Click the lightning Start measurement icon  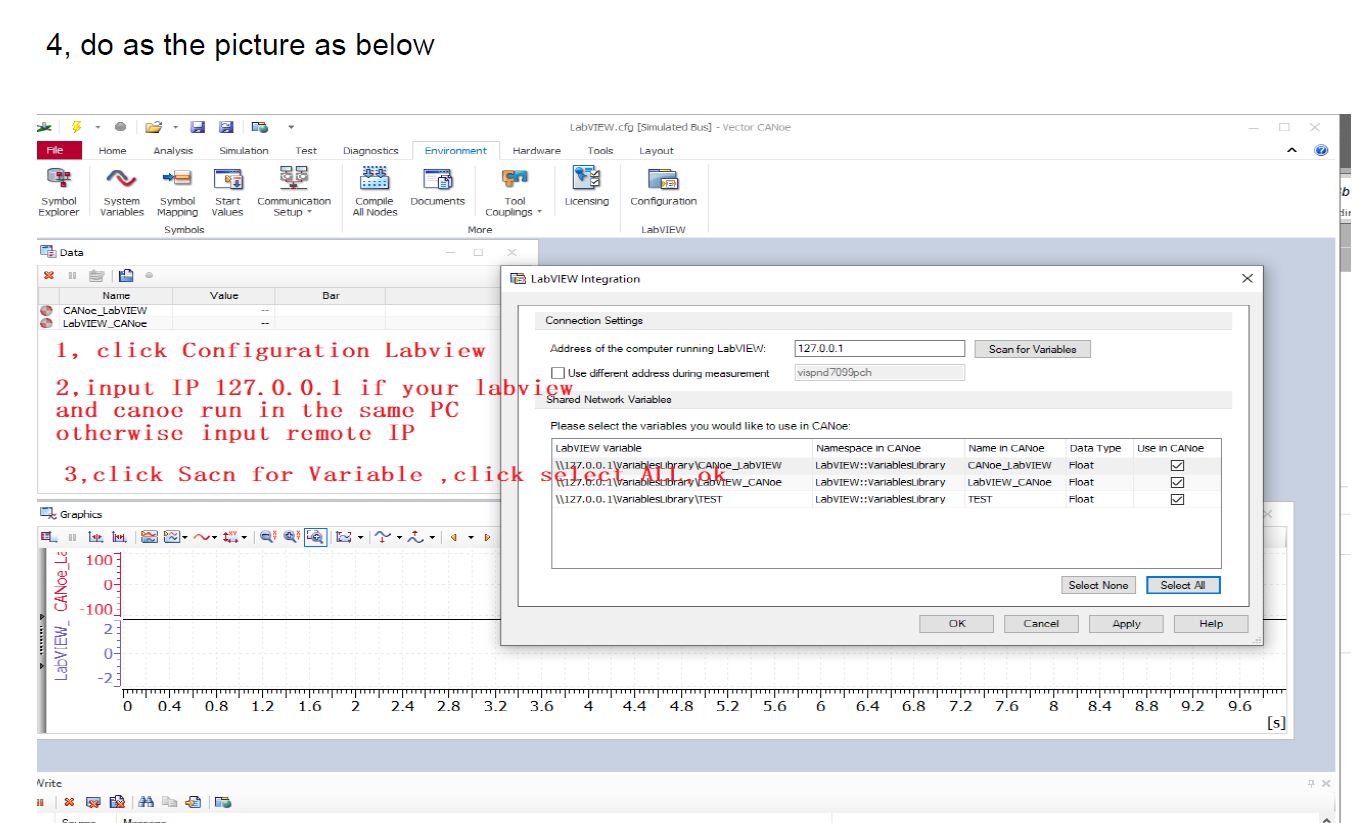point(76,127)
